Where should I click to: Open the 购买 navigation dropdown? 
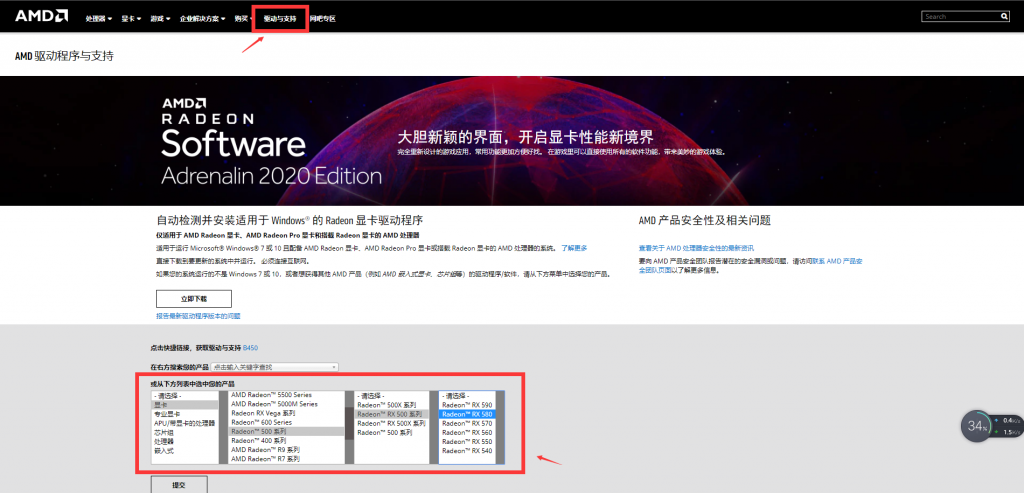244,19
